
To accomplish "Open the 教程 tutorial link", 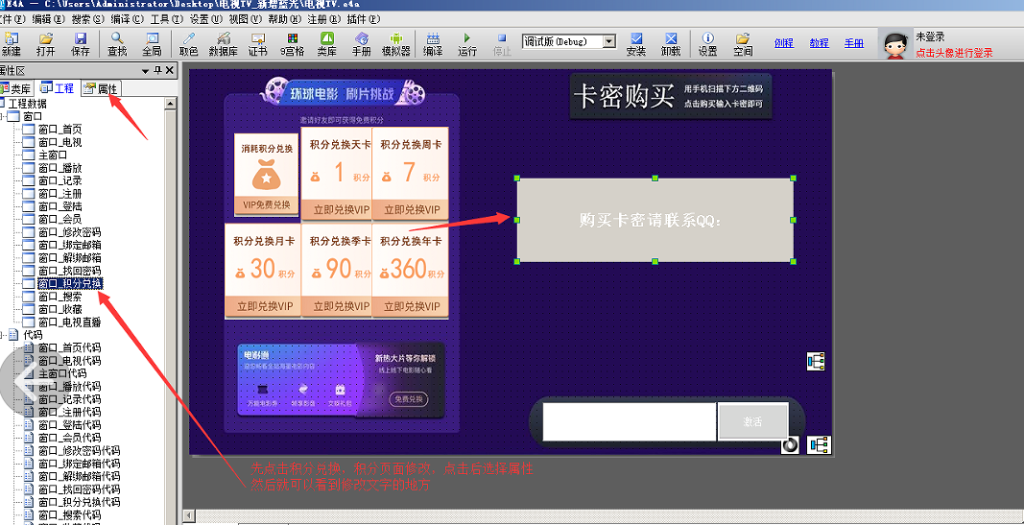I will [x=819, y=43].
